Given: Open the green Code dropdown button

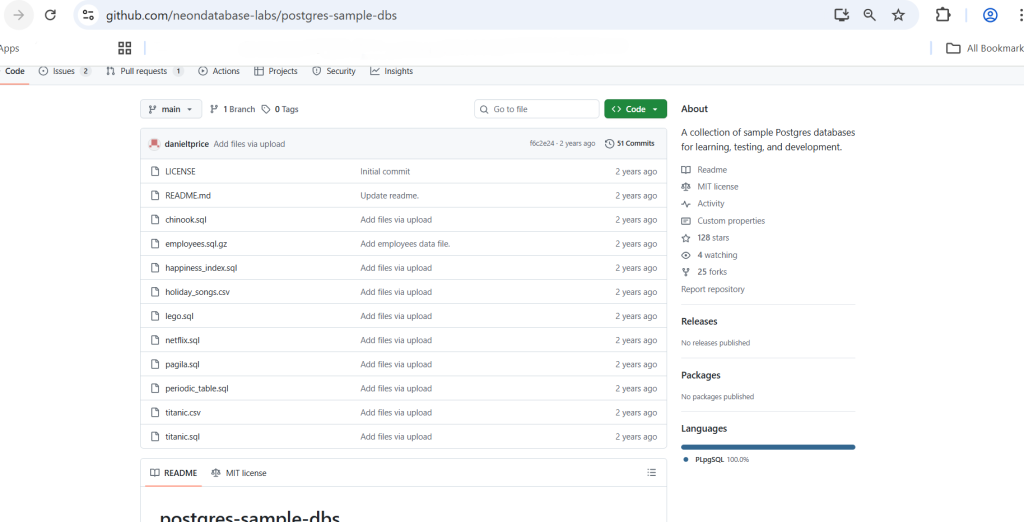Looking at the screenshot, I should pyautogui.click(x=635, y=109).
